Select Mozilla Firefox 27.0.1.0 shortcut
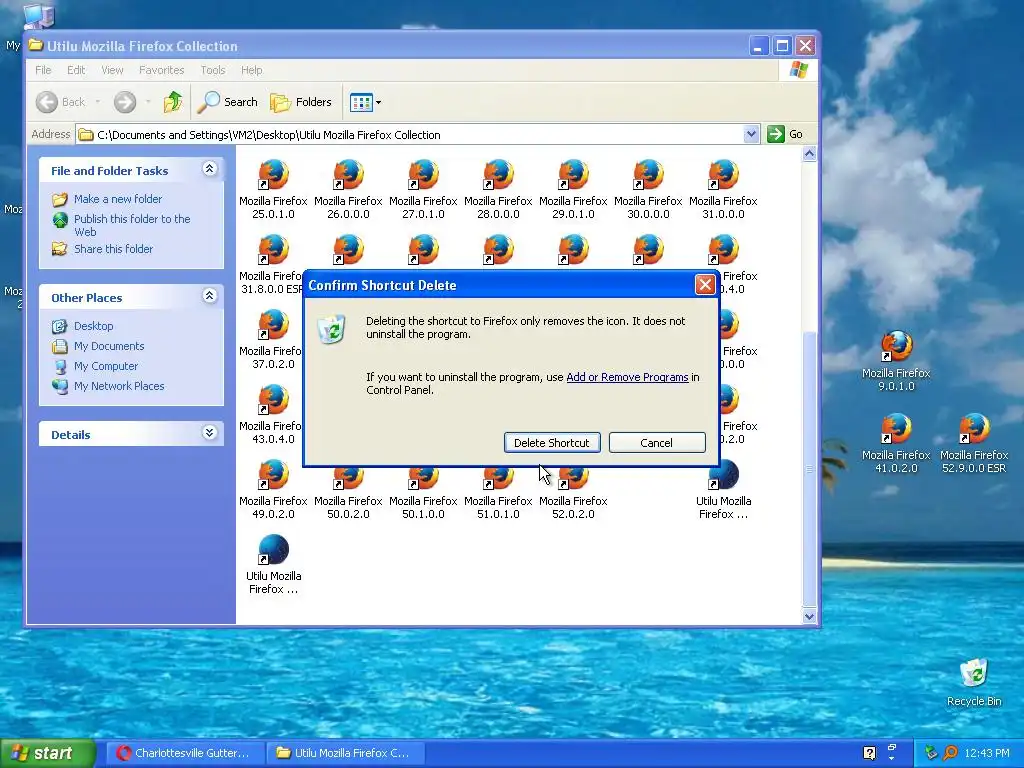1024x768 pixels. click(423, 188)
